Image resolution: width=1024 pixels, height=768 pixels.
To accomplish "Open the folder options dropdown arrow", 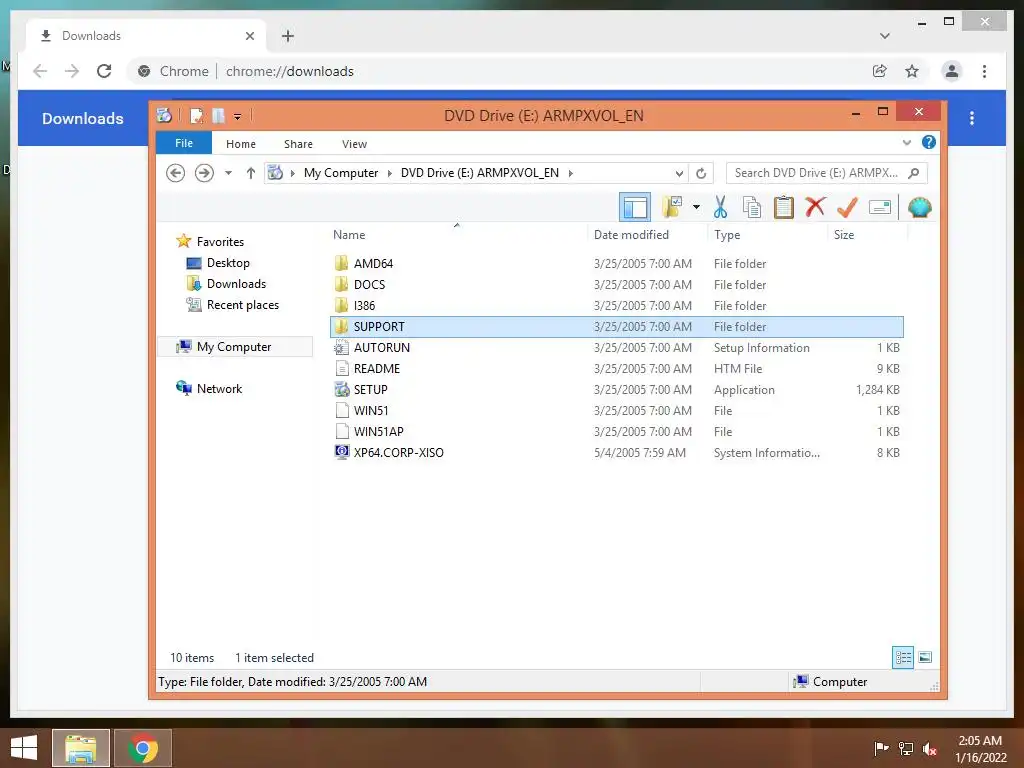I will coord(696,208).
